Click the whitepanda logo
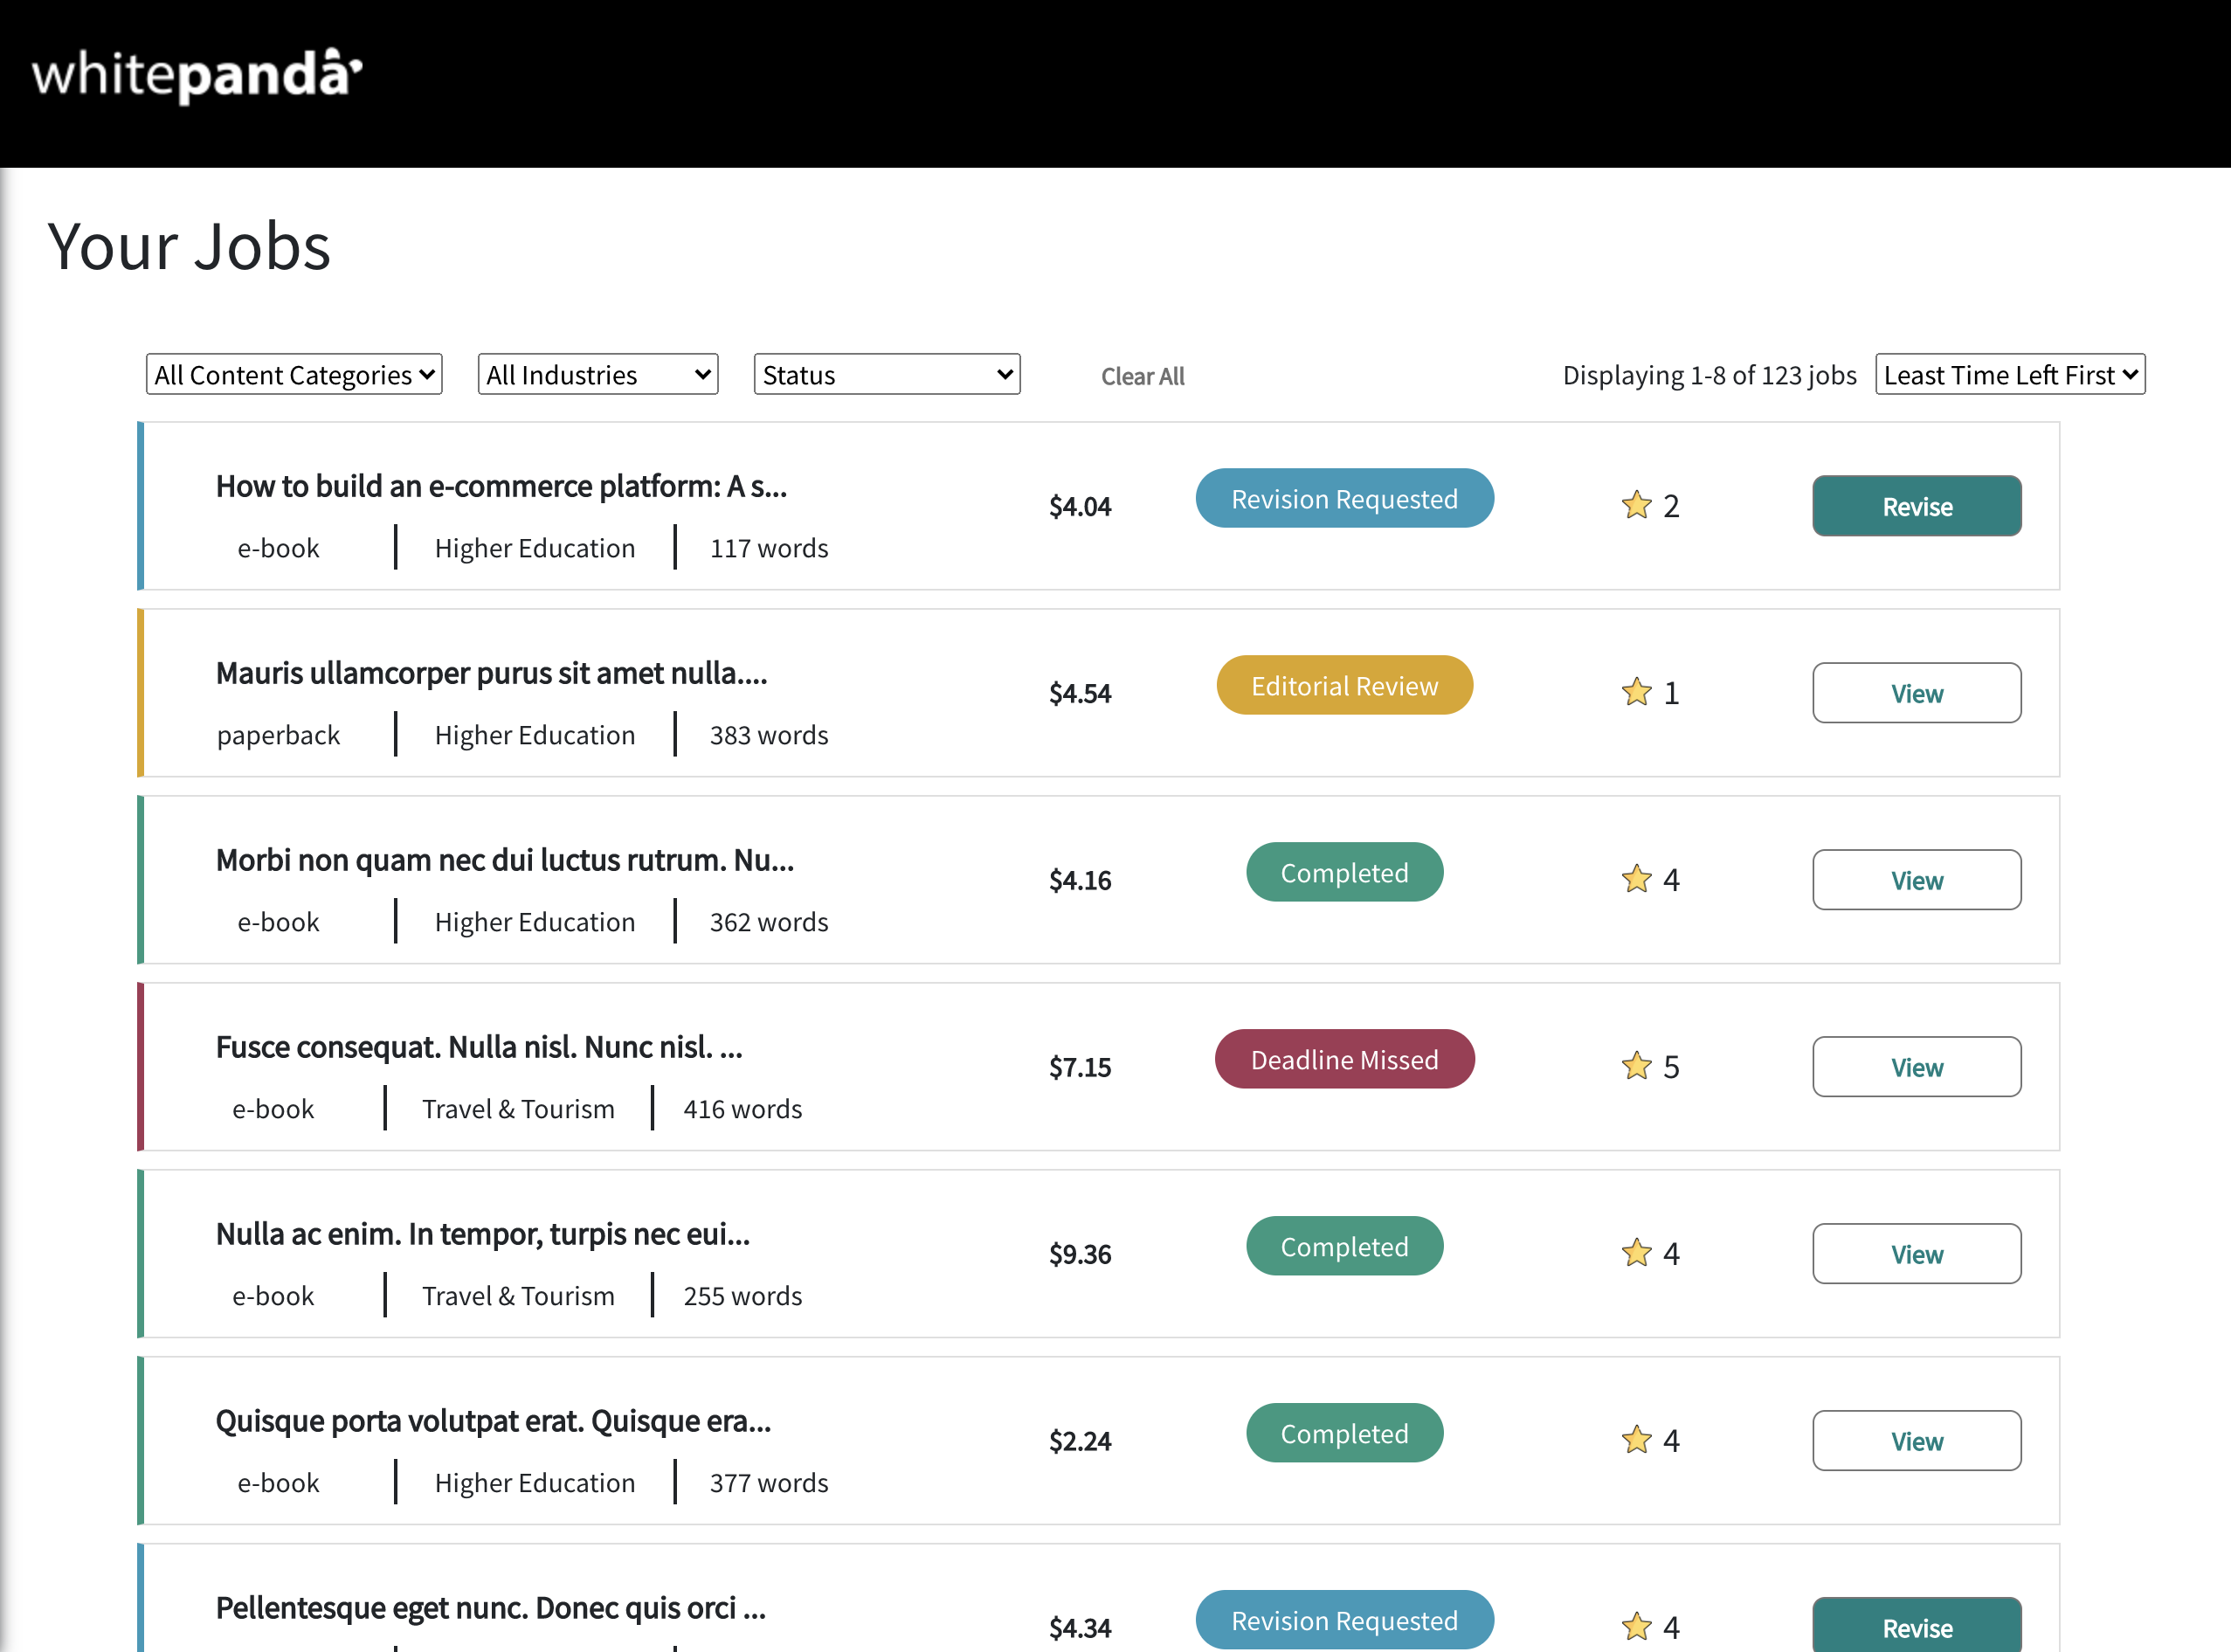Image resolution: width=2231 pixels, height=1652 pixels. (x=197, y=76)
